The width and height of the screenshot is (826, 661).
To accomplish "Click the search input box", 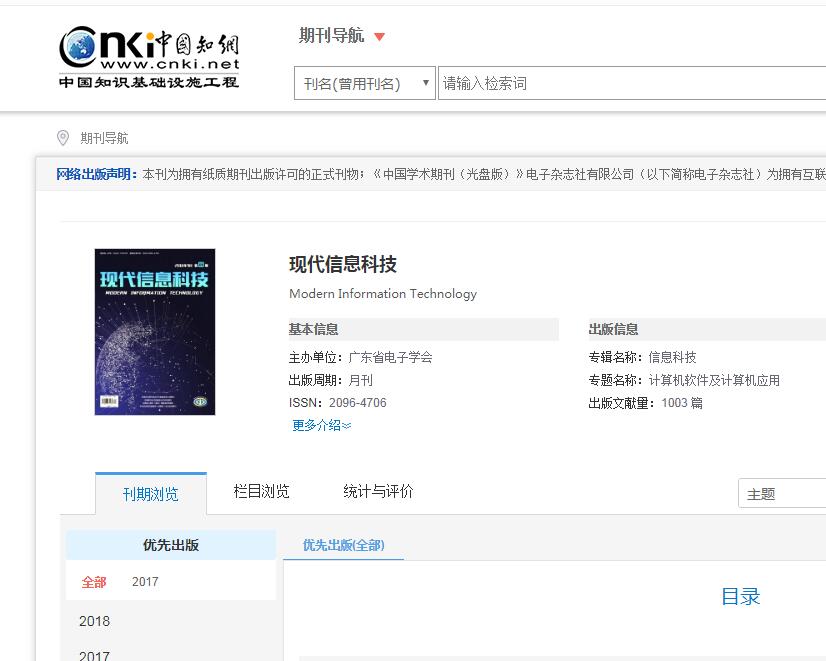I will pyautogui.click(x=630, y=84).
